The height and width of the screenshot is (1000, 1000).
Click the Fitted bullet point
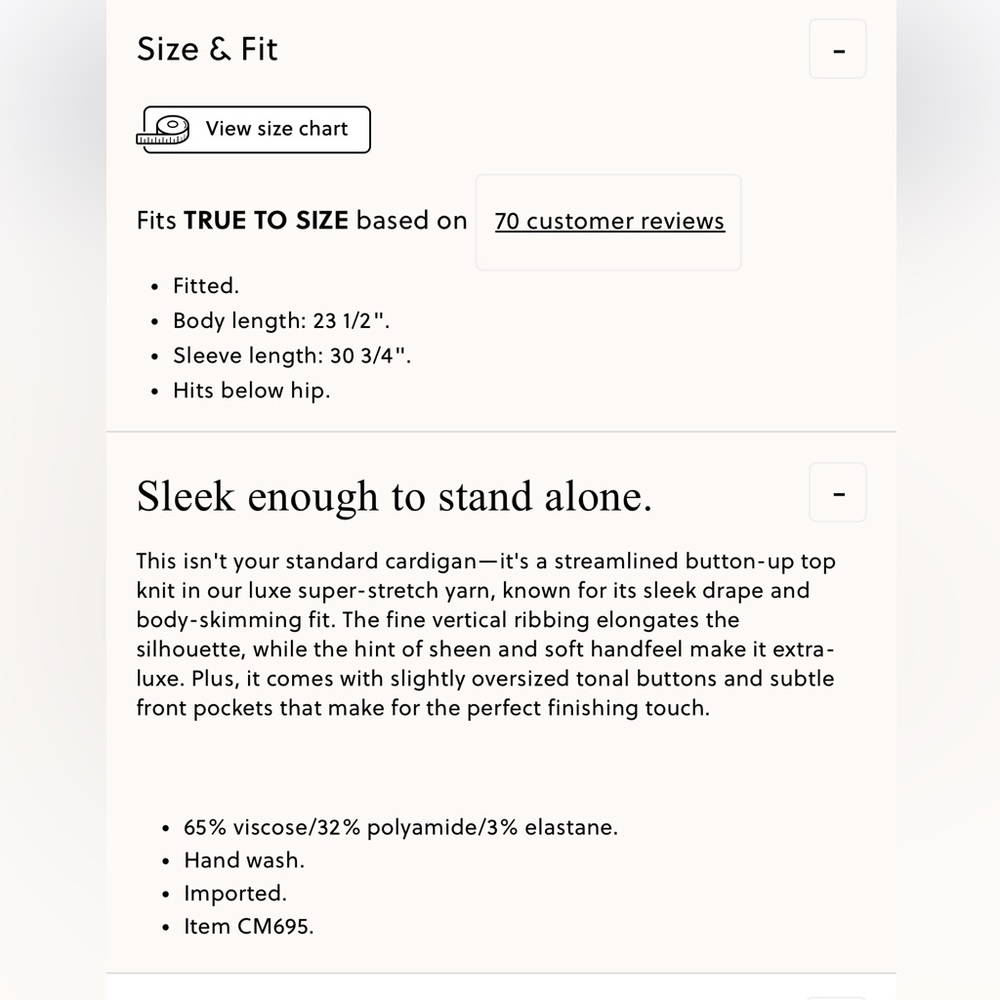206,286
